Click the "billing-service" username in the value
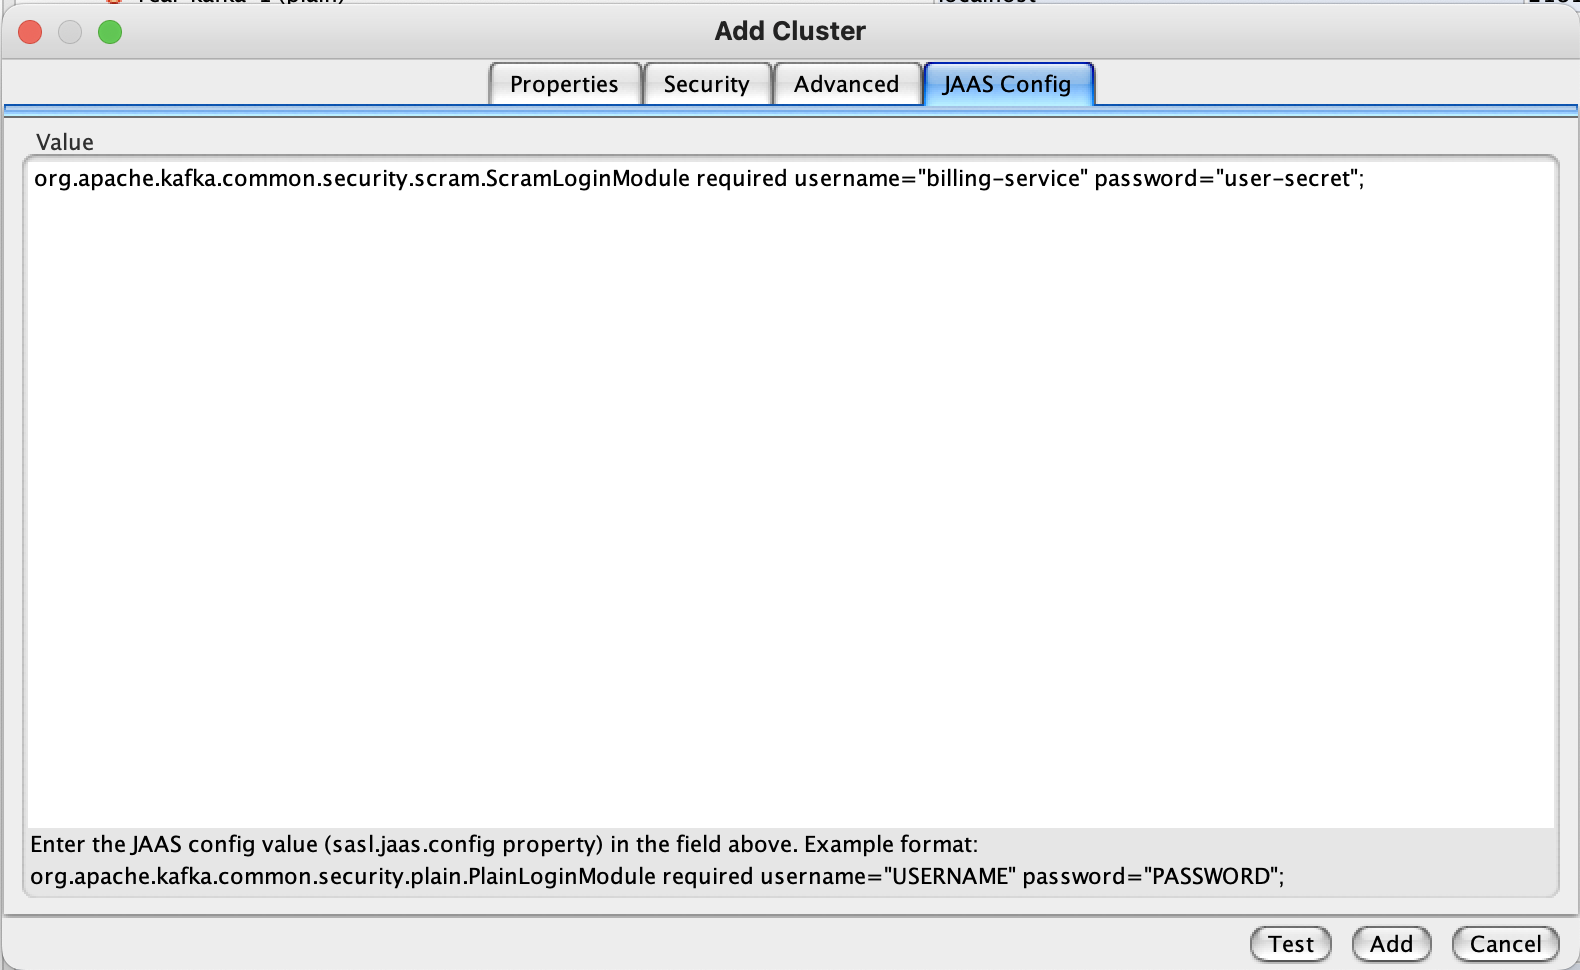The height and width of the screenshot is (970, 1580). coord(1004,179)
